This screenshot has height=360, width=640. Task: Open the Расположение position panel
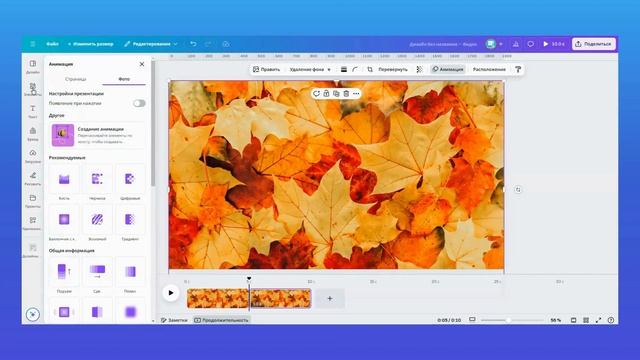[x=489, y=69]
